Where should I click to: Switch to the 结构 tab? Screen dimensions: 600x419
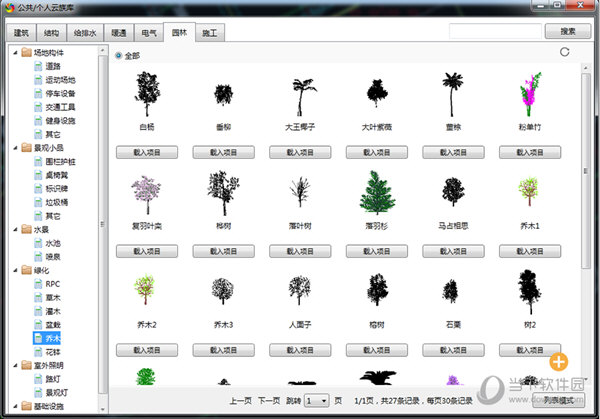point(51,33)
